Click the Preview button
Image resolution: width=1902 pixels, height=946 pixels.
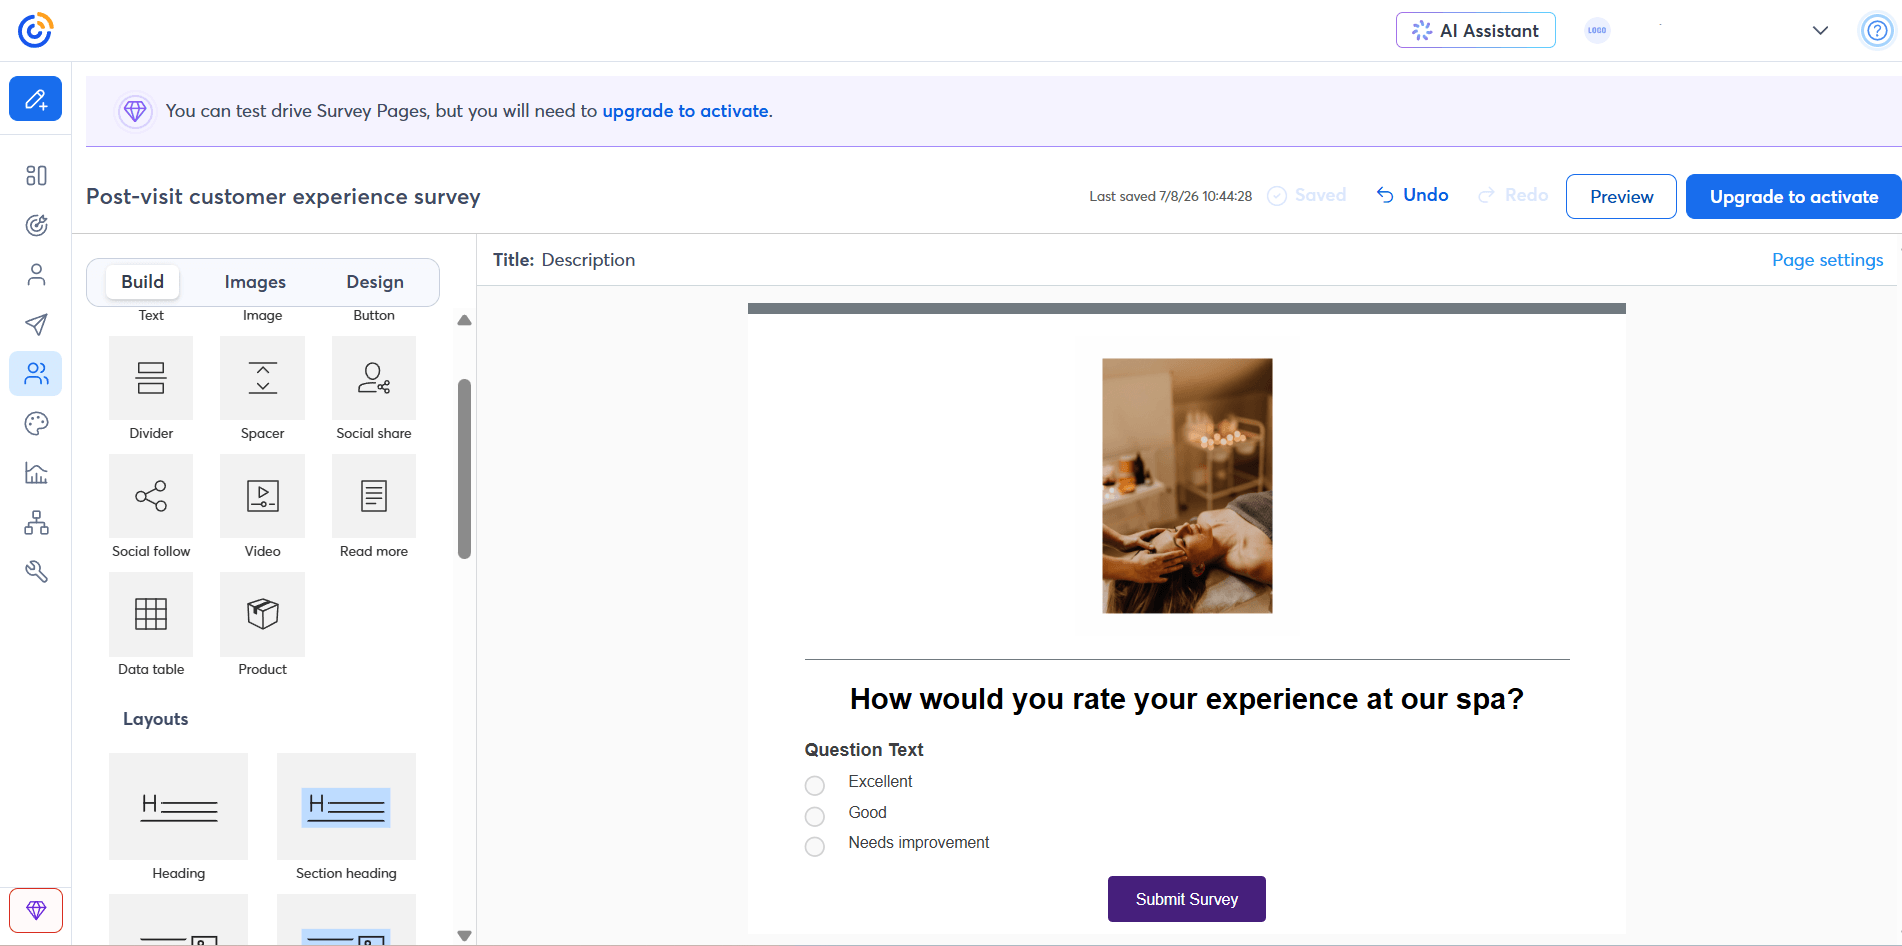point(1621,197)
